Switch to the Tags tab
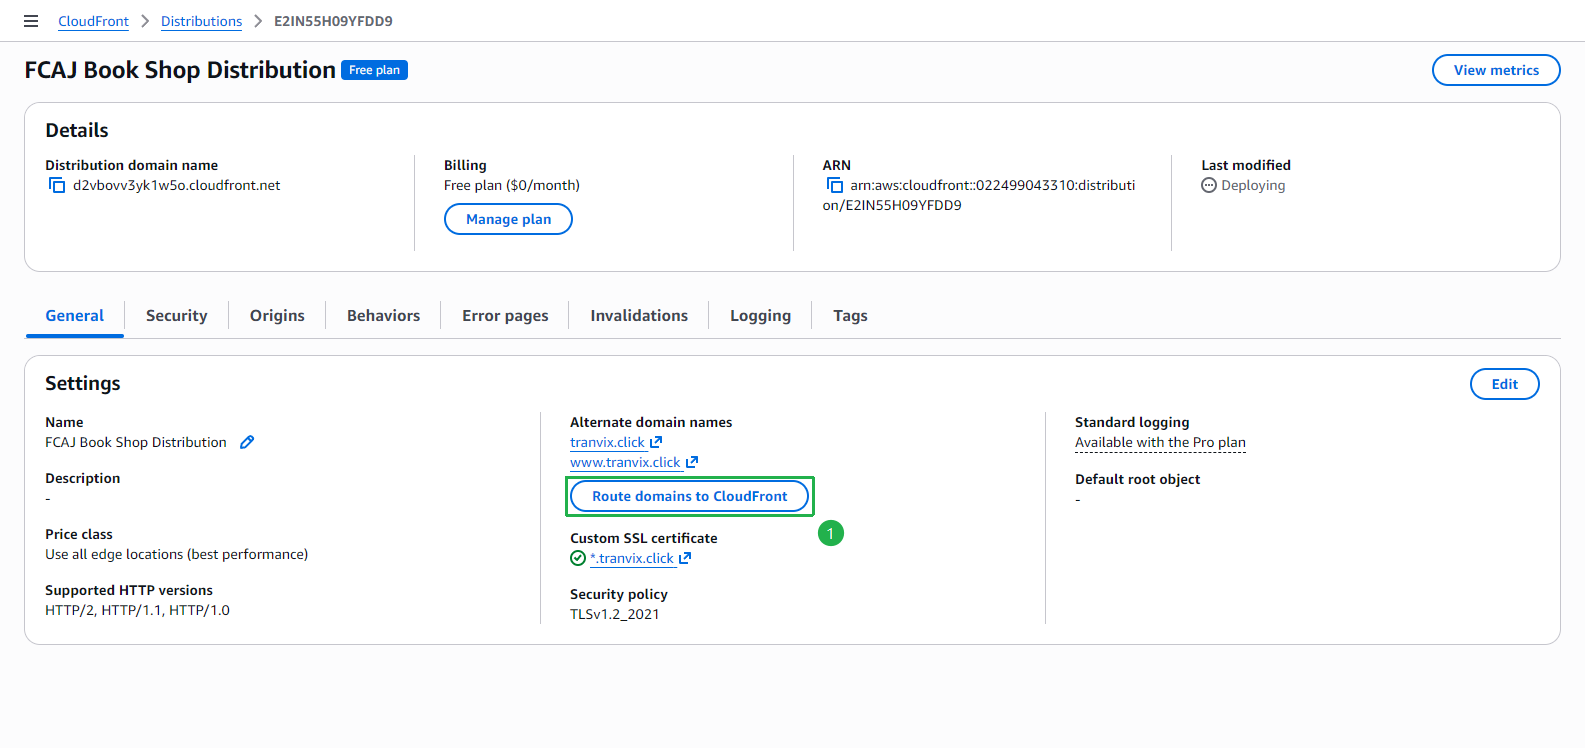This screenshot has height=748, width=1585. click(x=850, y=316)
